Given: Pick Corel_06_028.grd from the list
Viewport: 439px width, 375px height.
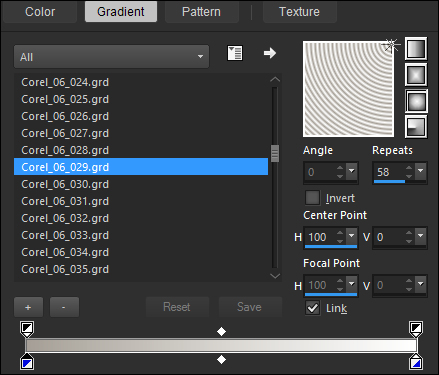Looking at the screenshot, I should click(x=141, y=150).
